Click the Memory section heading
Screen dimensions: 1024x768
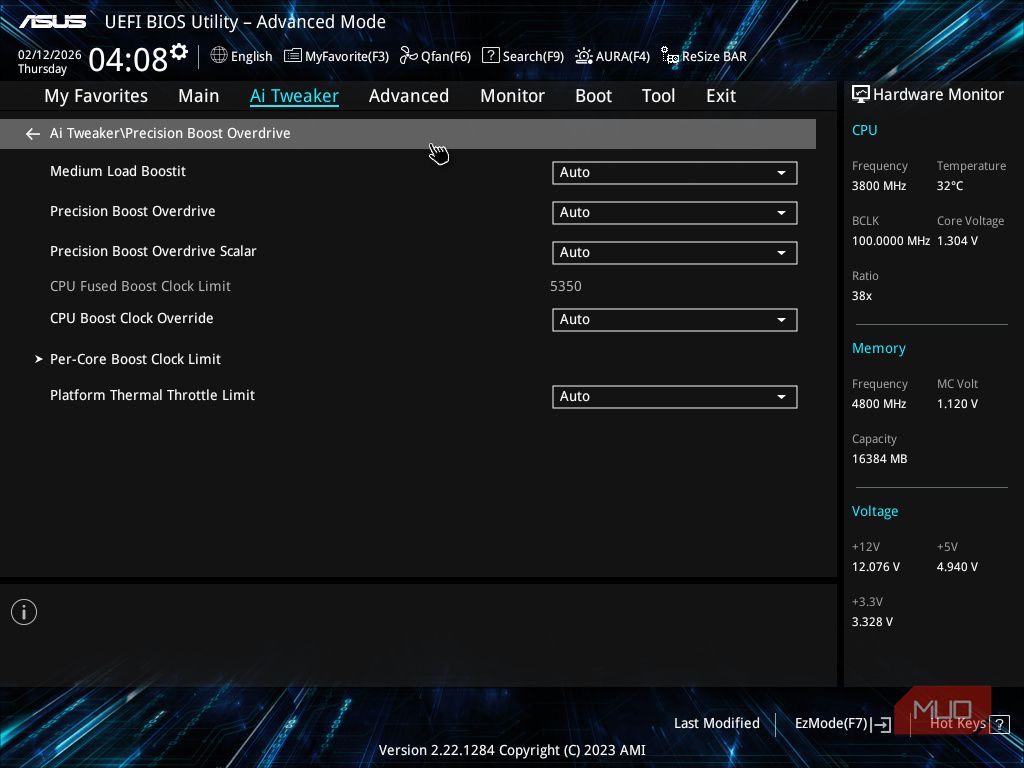tap(878, 349)
